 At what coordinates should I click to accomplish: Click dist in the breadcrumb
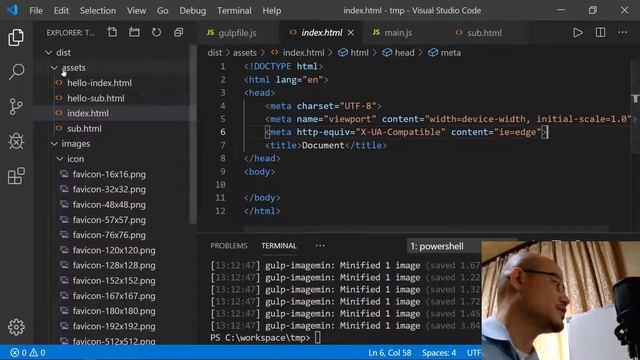click(x=215, y=53)
